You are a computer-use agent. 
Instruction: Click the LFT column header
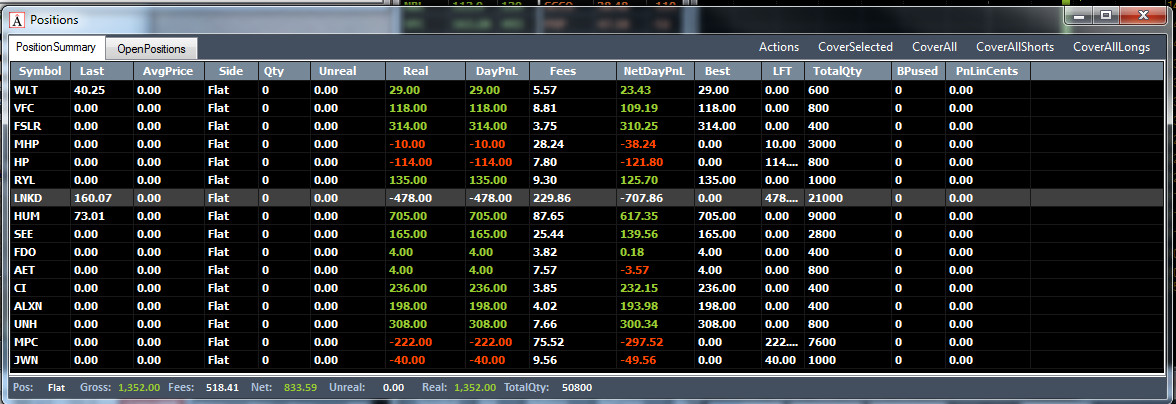point(782,71)
